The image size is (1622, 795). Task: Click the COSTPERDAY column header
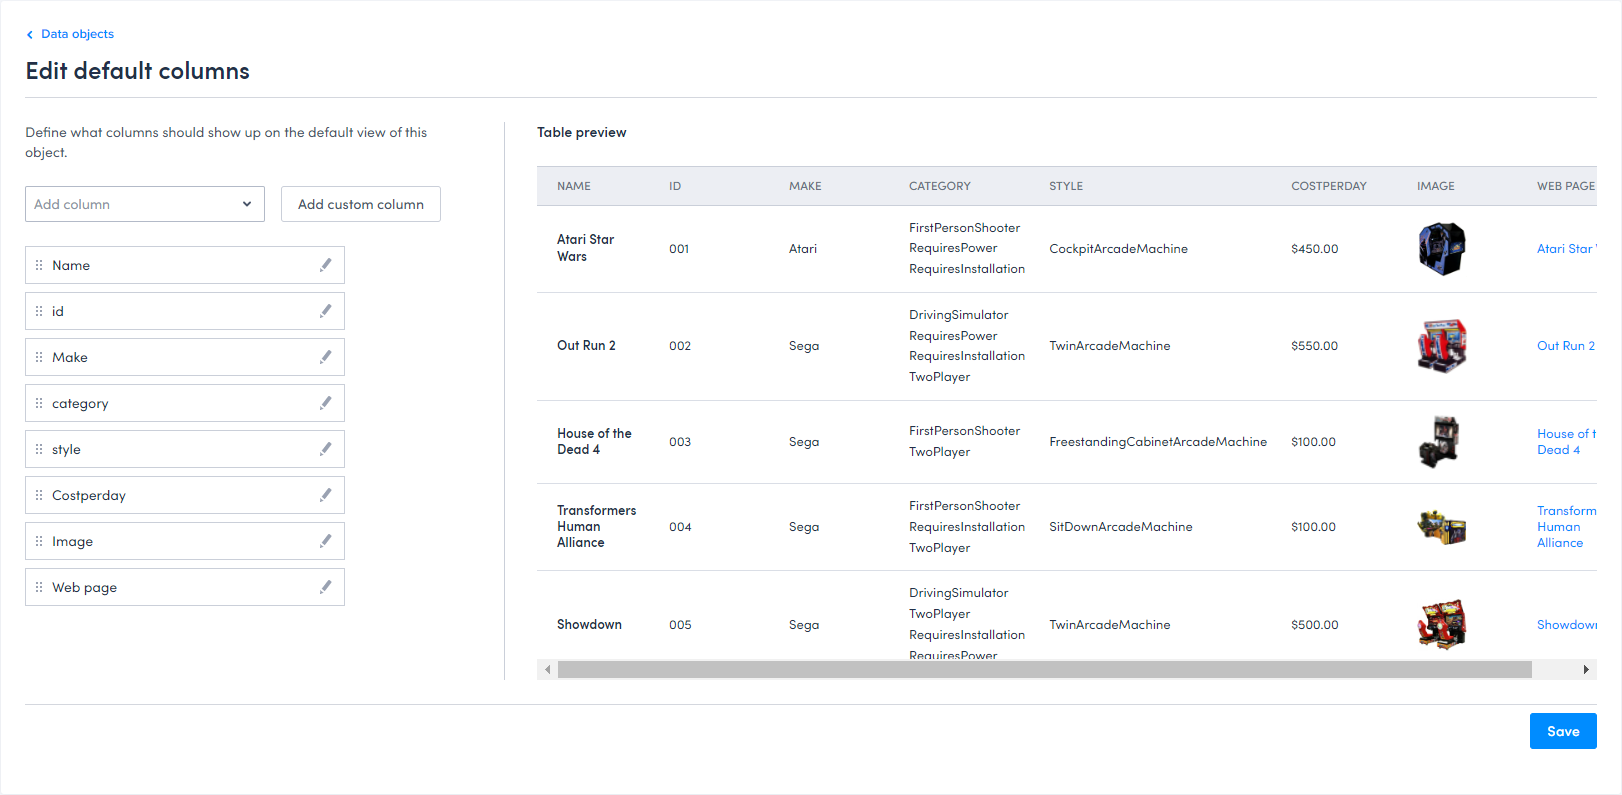coord(1329,186)
